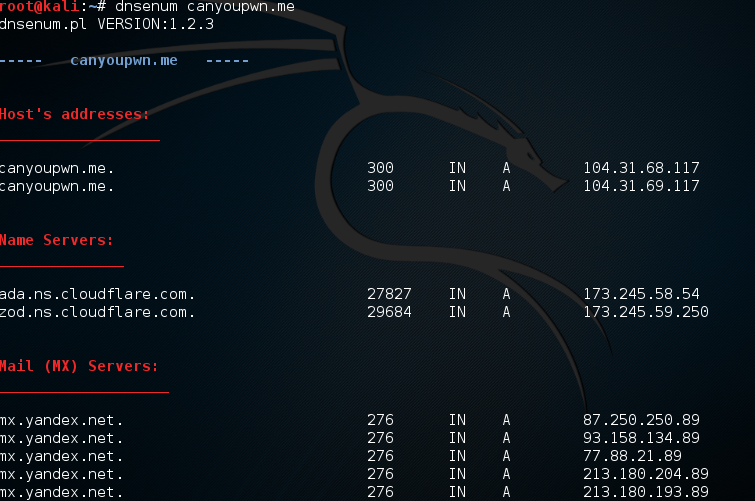
Task: Click the IP address 213.180.204.89
Action: tap(645, 474)
